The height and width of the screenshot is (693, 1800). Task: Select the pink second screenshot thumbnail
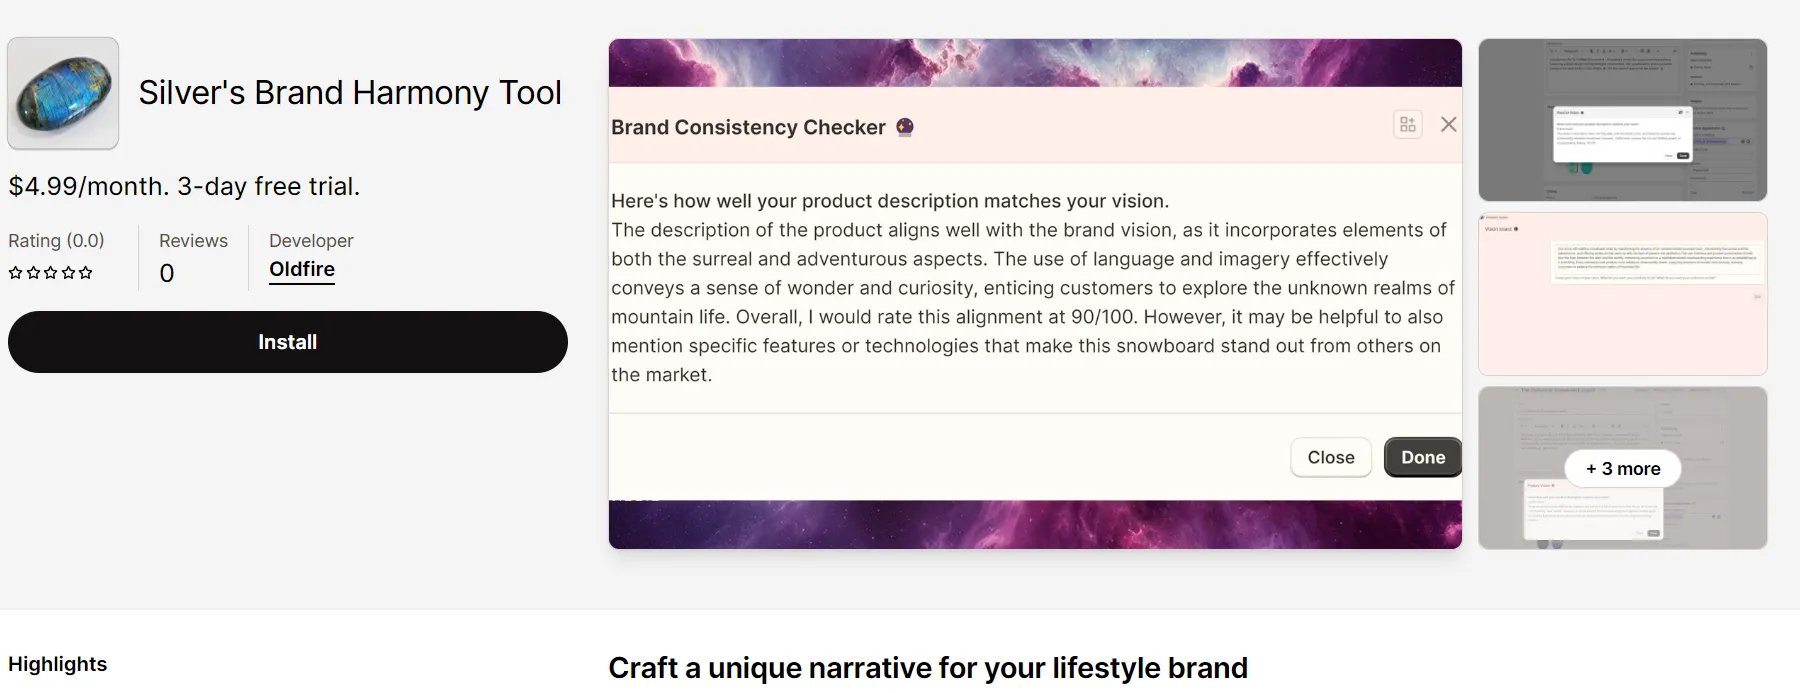[1622, 294]
